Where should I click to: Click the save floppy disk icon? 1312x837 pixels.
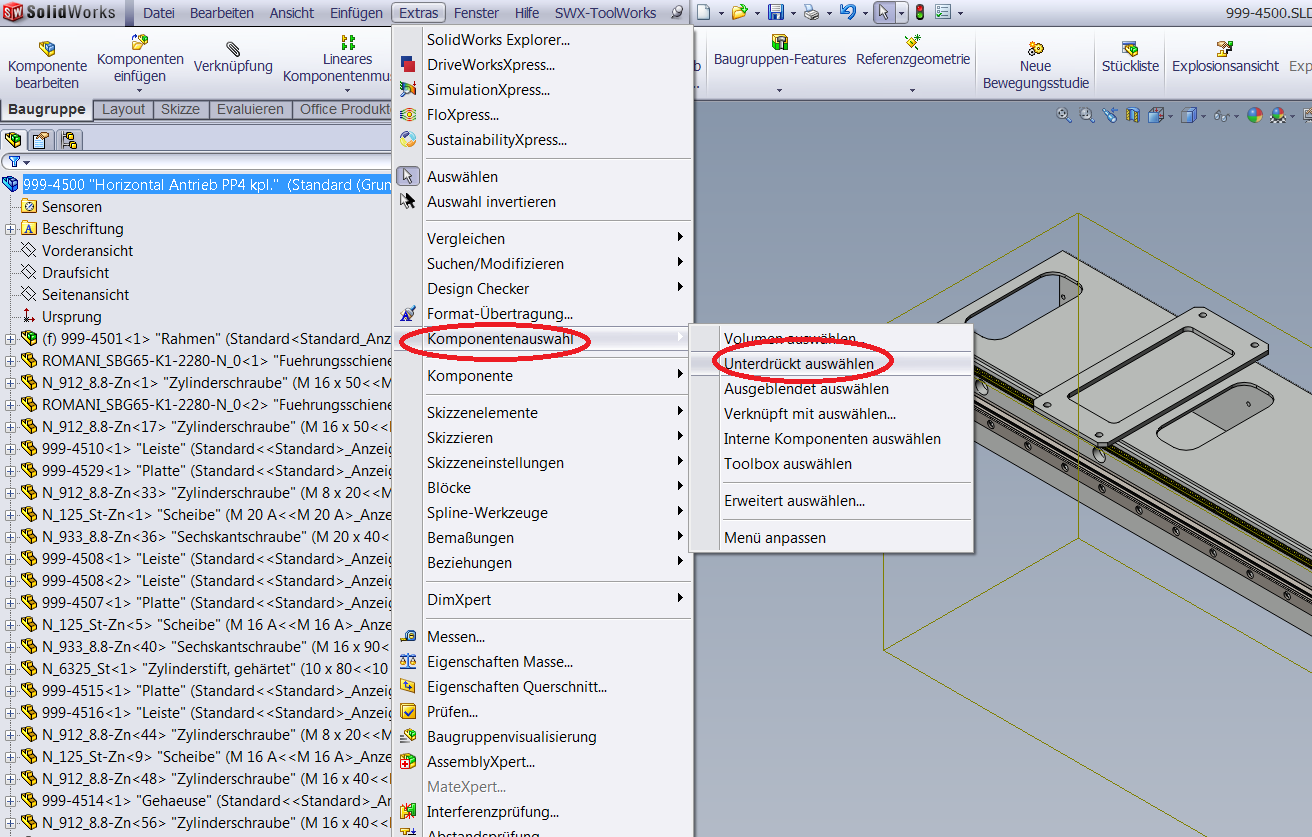pos(775,13)
